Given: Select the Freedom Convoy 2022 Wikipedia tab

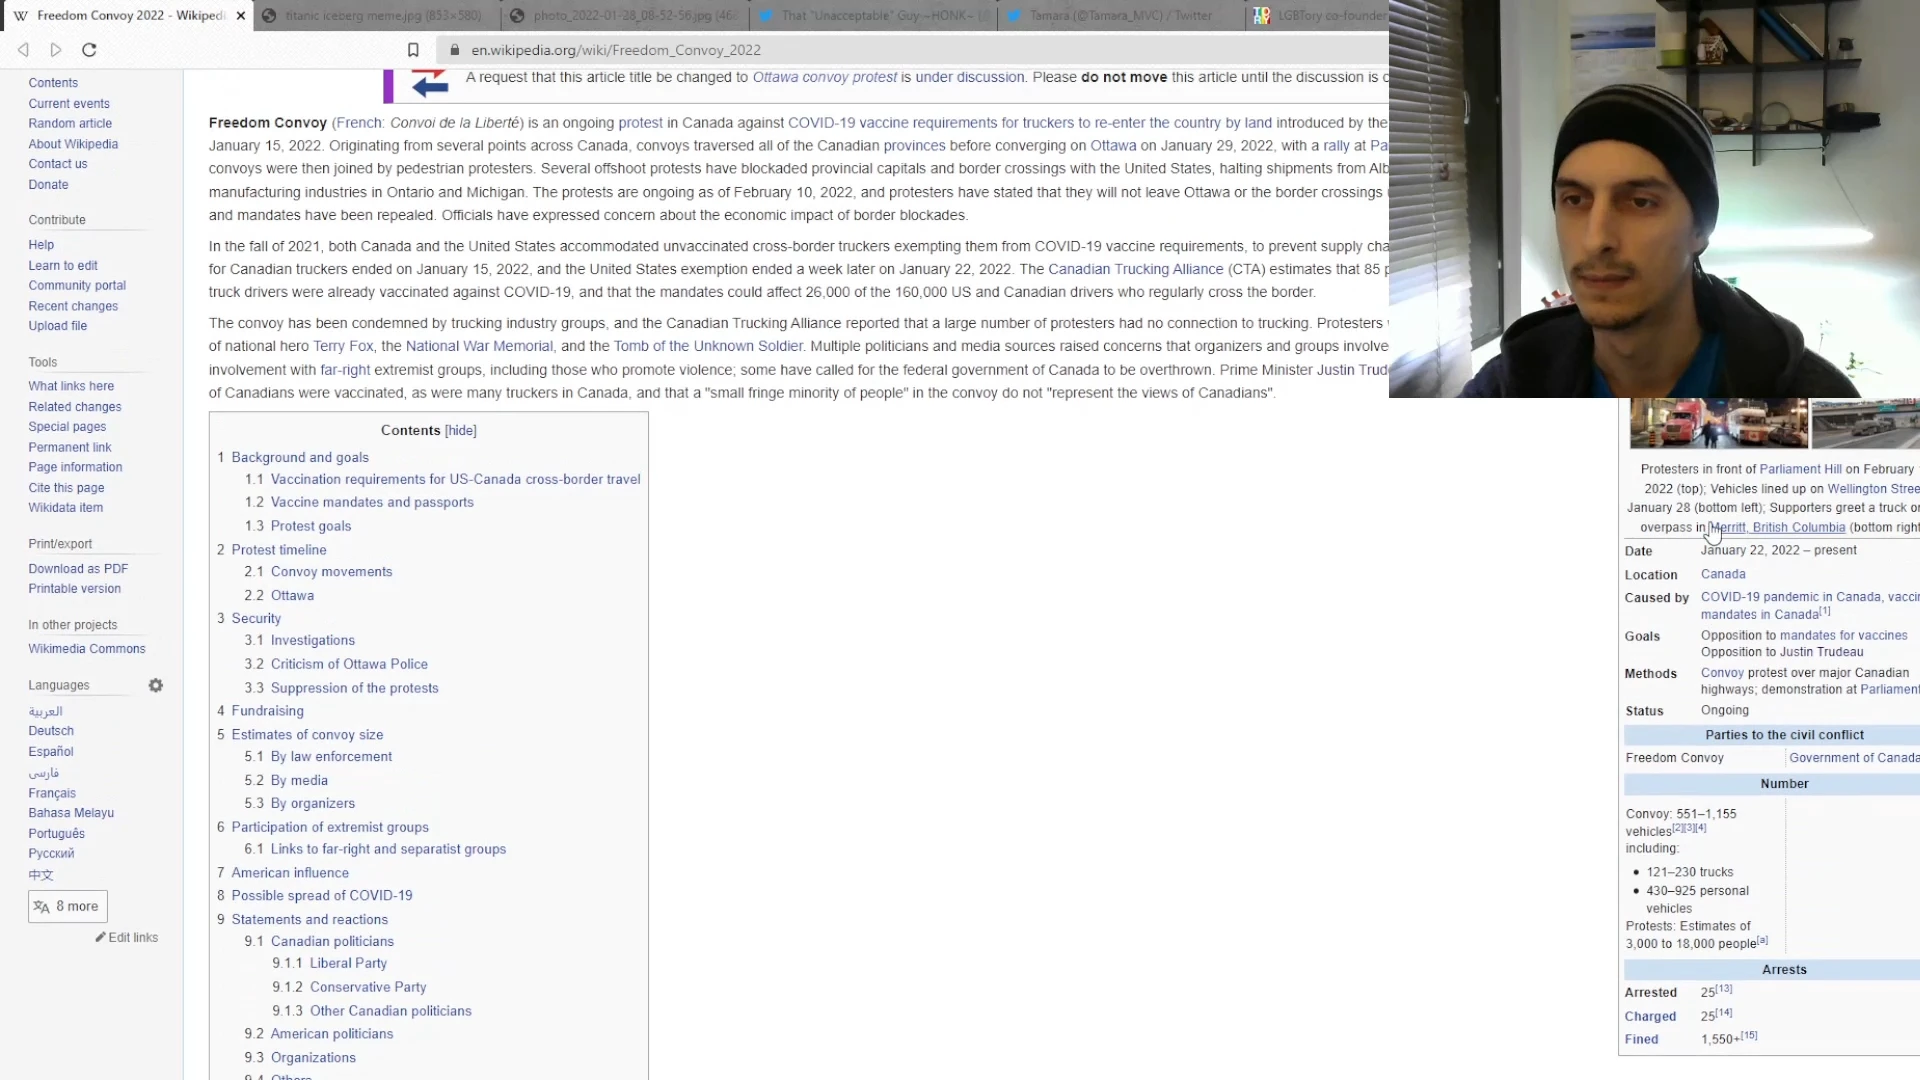Looking at the screenshot, I should (125, 16).
